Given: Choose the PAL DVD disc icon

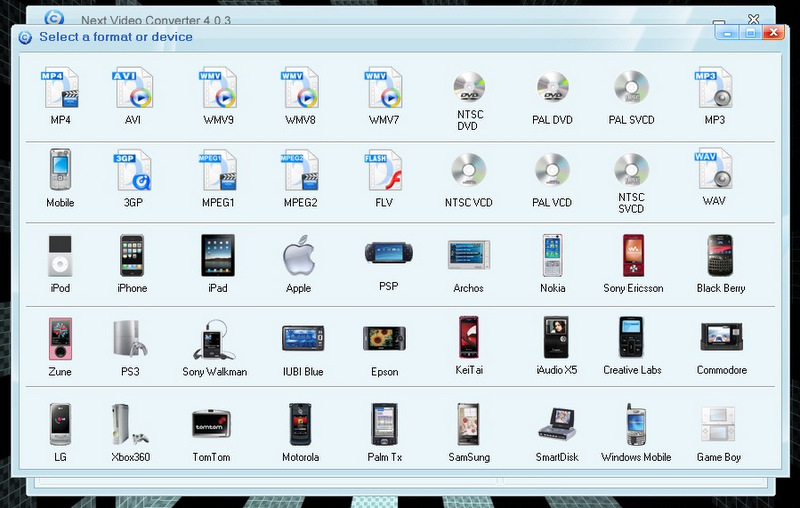Looking at the screenshot, I should pos(553,87).
